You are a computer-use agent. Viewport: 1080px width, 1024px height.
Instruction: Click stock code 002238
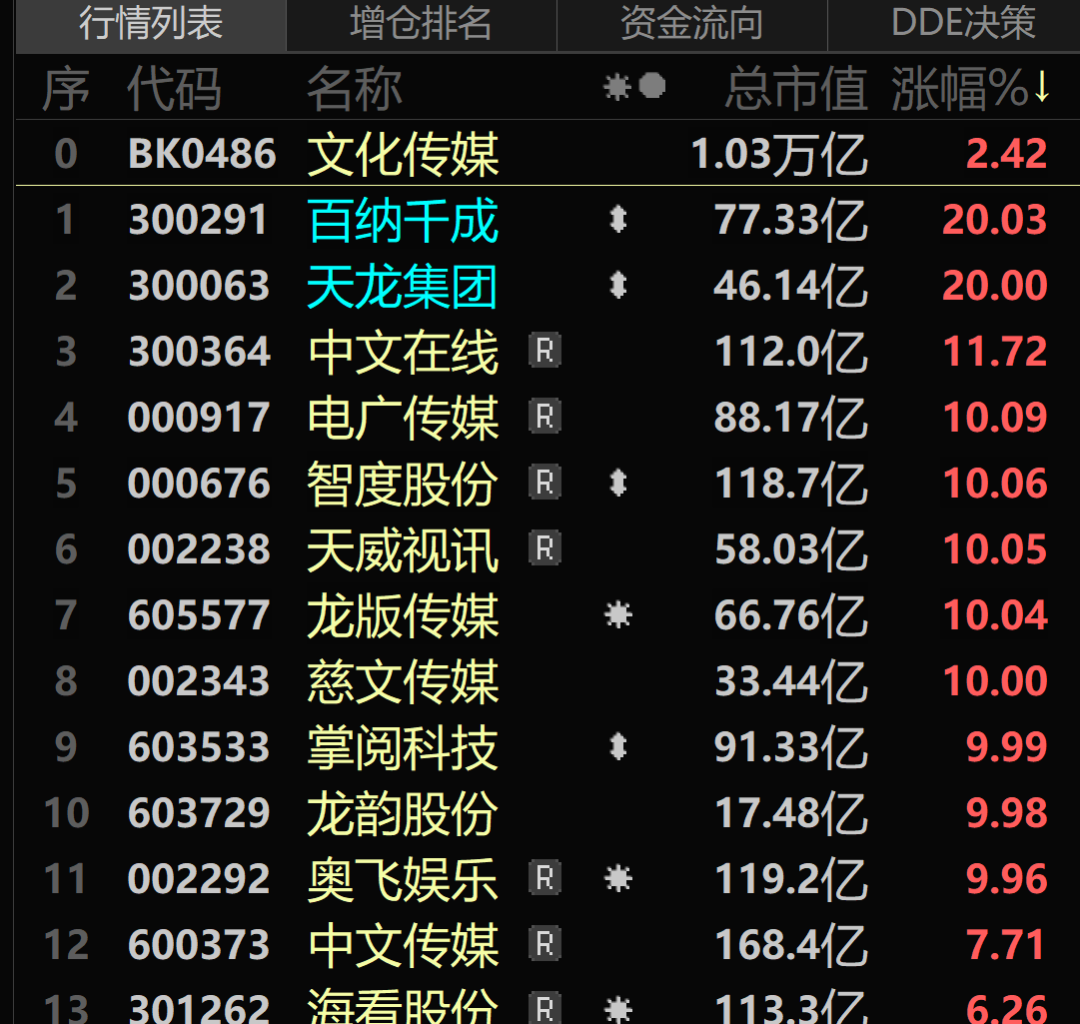click(x=198, y=549)
